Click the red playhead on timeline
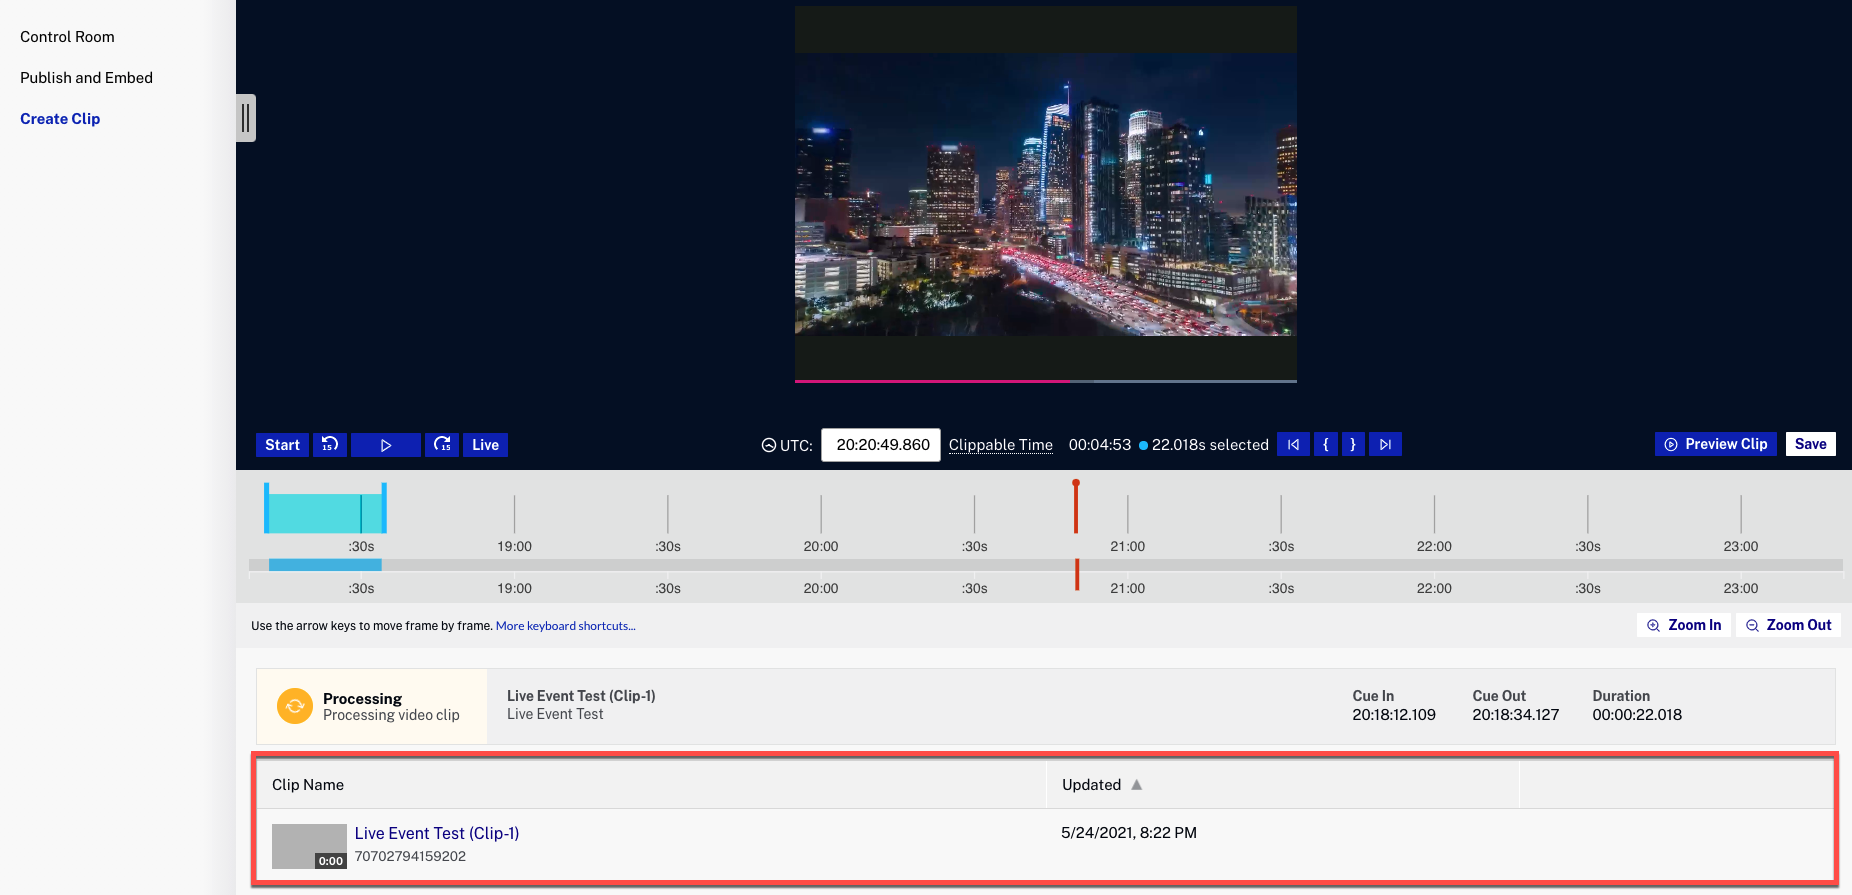This screenshot has width=1852, height=895. [1076, 506]
